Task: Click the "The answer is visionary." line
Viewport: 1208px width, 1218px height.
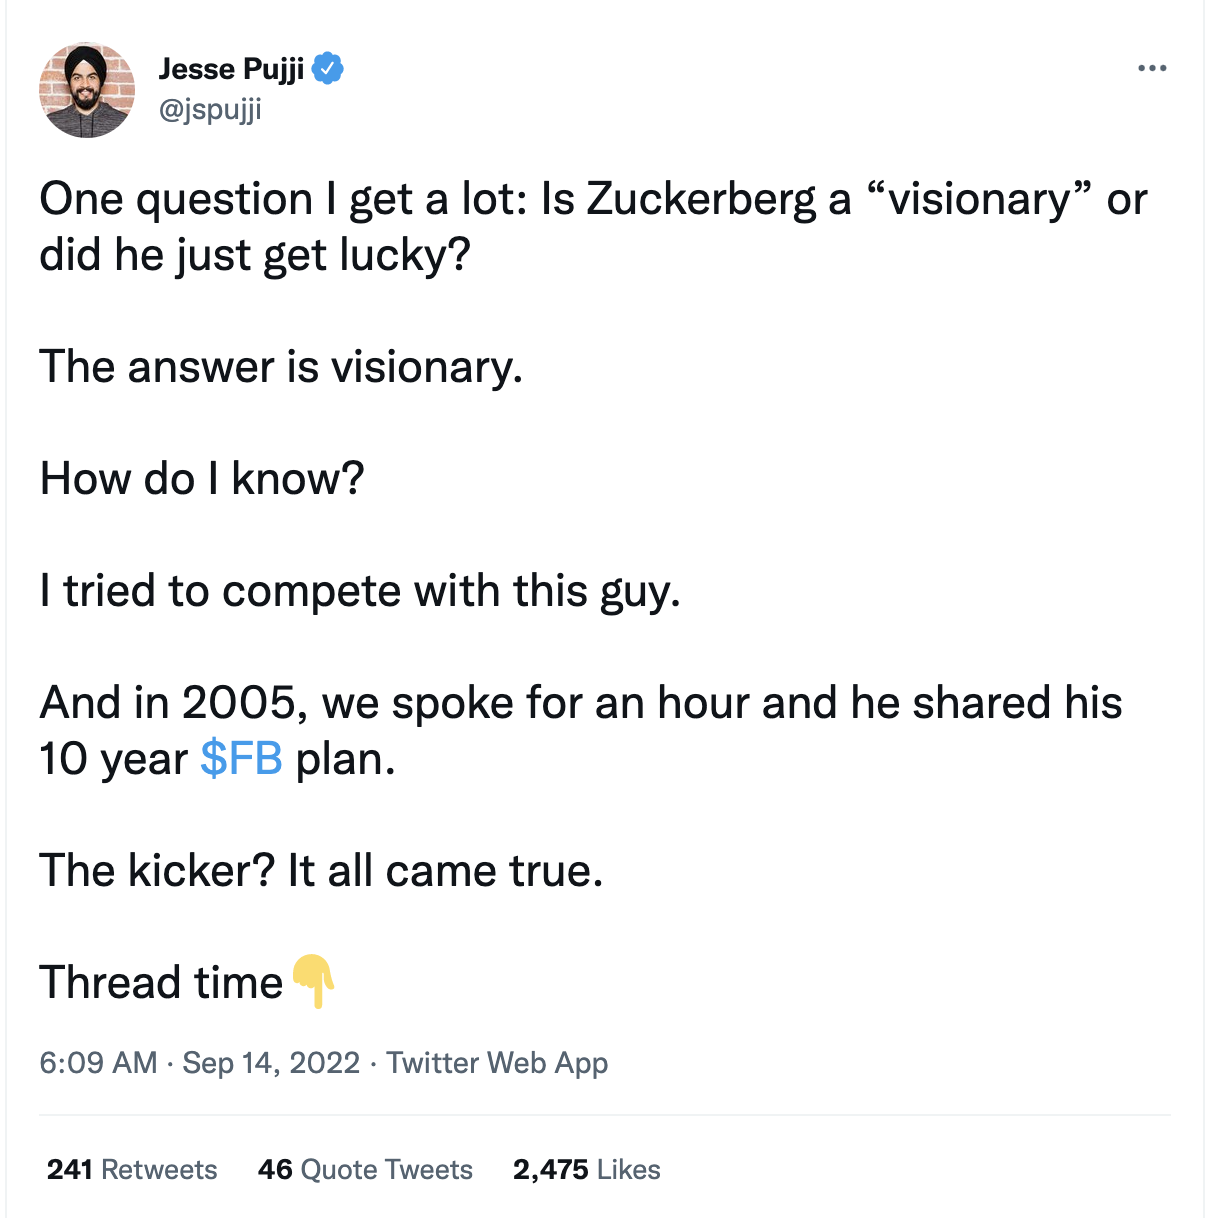Action: tap(281, 367)
